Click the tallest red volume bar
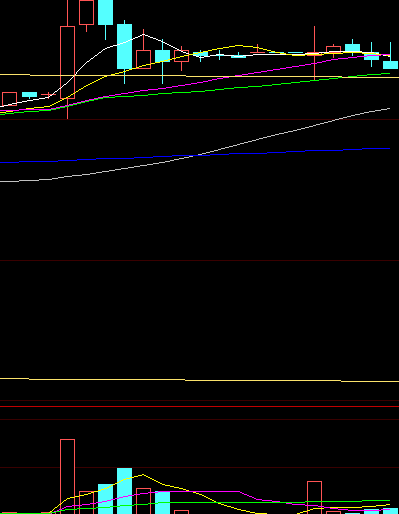 [x=67, y=477]
